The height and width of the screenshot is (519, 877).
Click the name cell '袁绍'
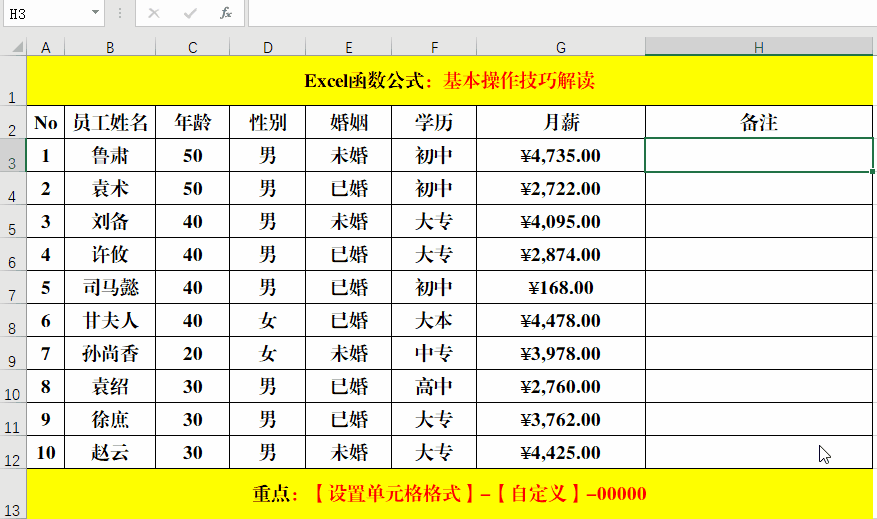110,386
